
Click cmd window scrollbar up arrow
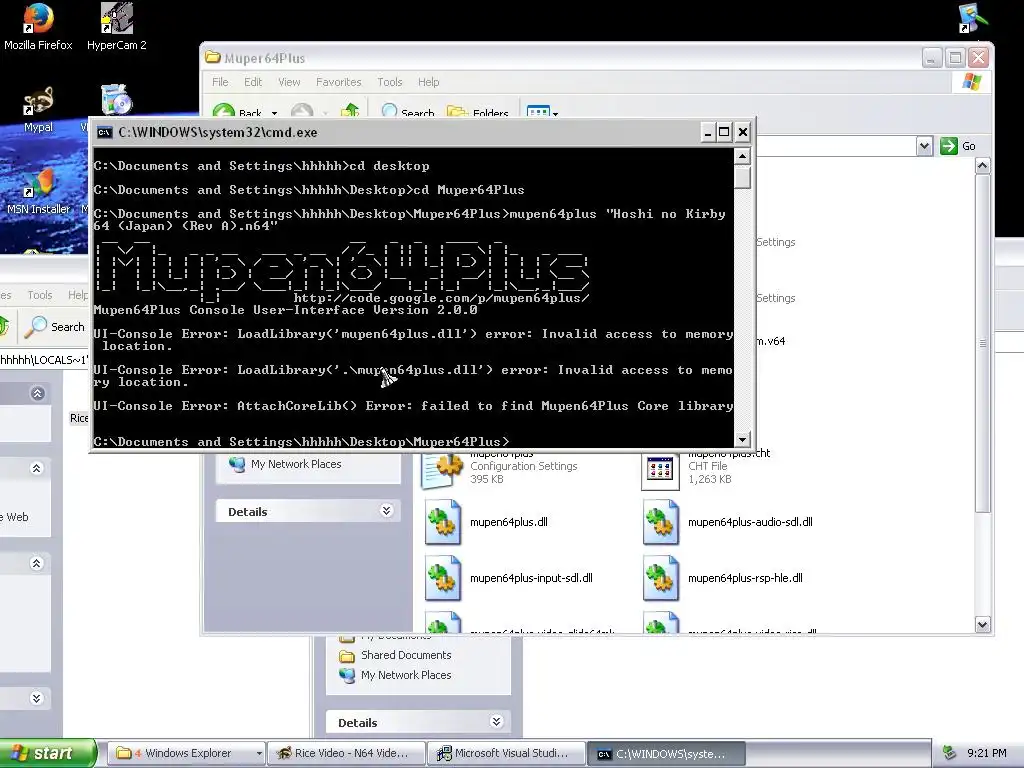tap(742, 156)
